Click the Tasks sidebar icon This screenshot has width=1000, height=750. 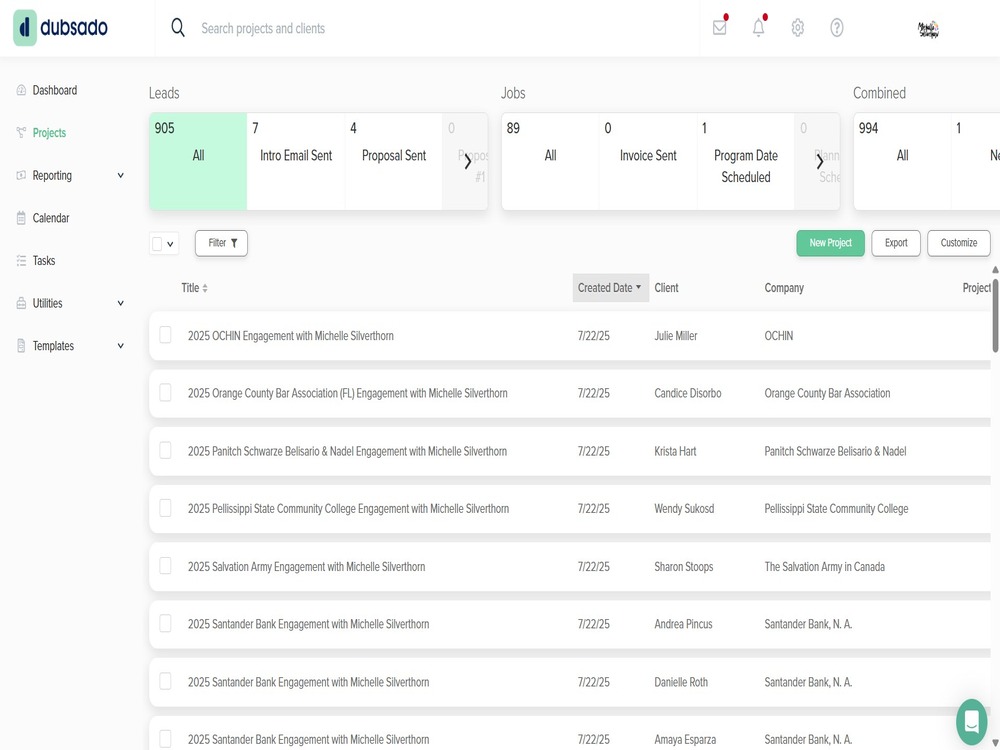(x=21, y=261)
